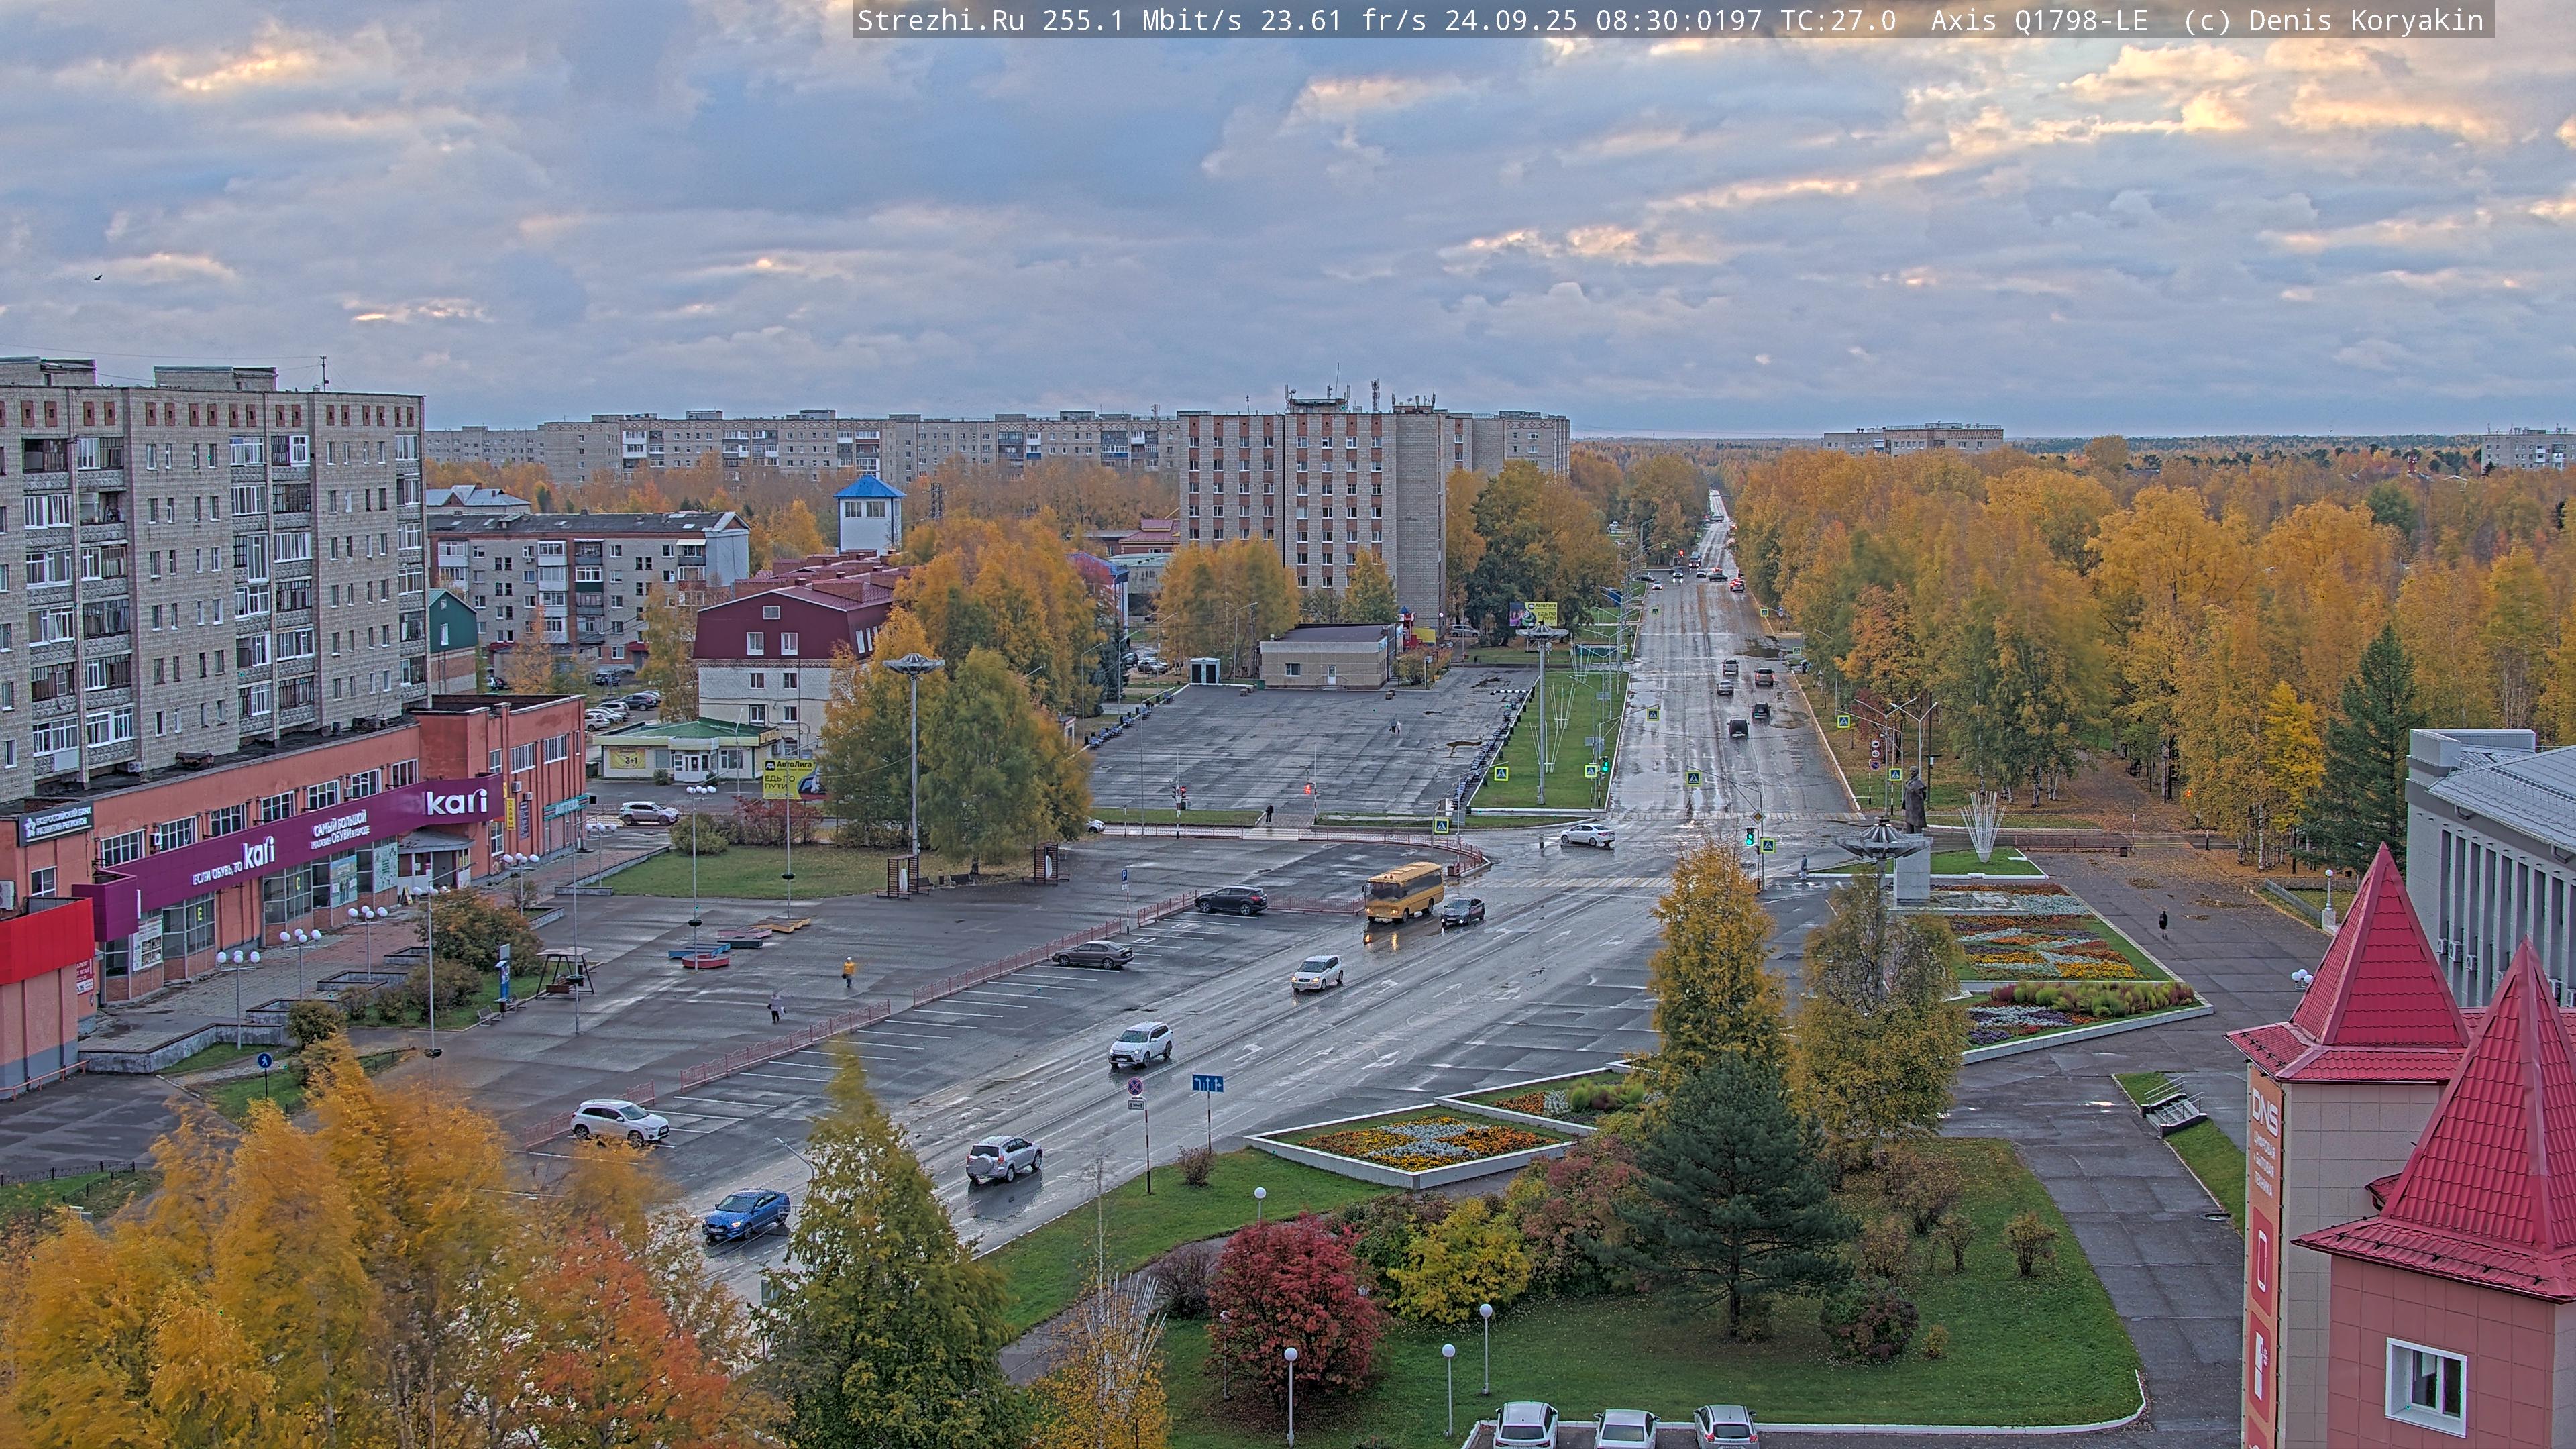2576x1449 pixels.
Task: Click the white car turning at the intersection
Action: (x=1587, y=835)
